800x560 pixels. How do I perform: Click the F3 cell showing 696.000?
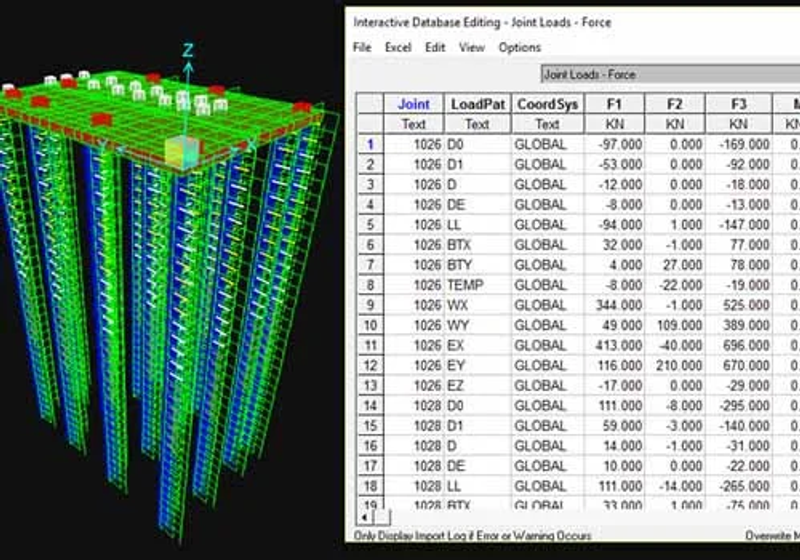(738, 345)
